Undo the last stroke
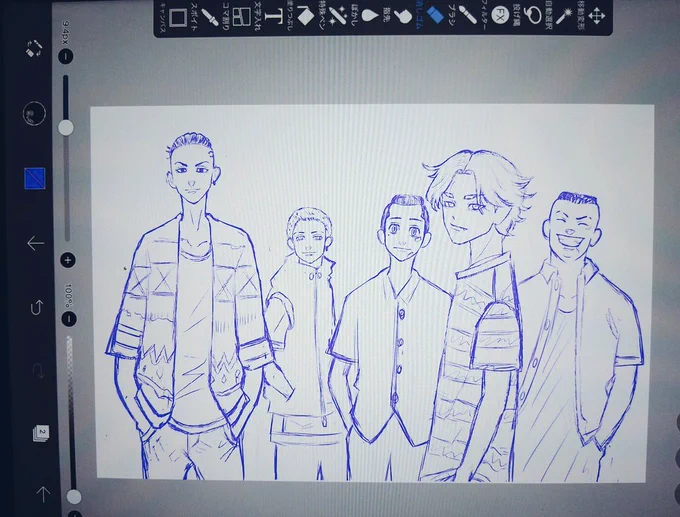The image size is (680, 517). [x=36, y=308]
